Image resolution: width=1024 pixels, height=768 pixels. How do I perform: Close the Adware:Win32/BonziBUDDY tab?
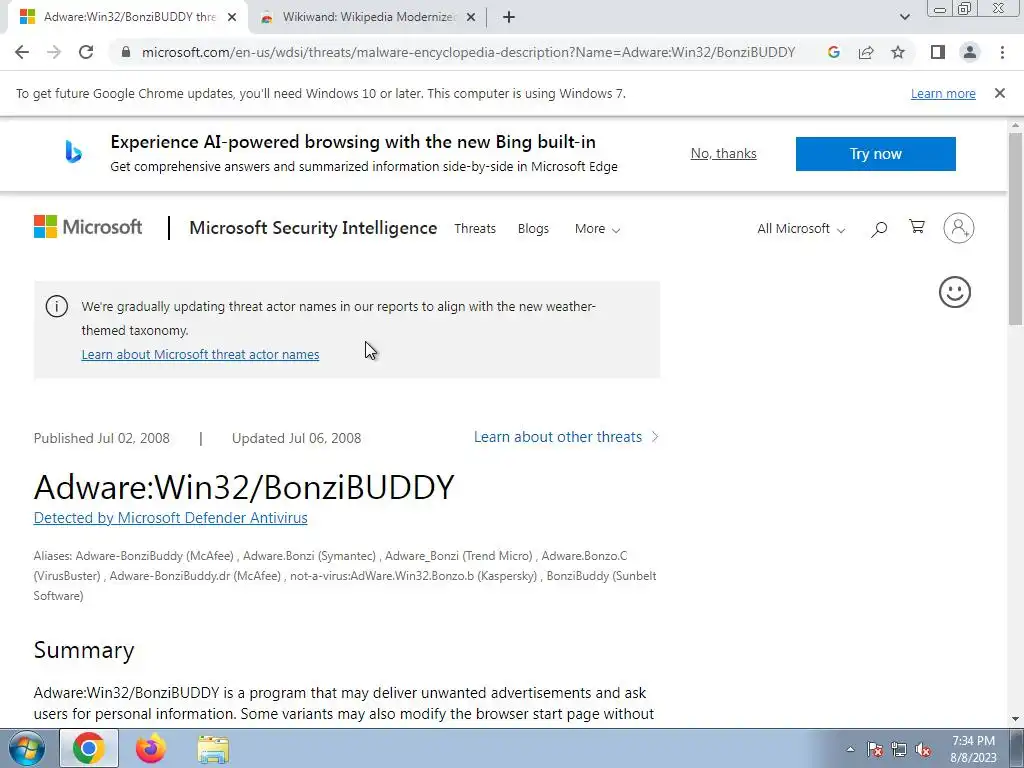click(232, 18)
